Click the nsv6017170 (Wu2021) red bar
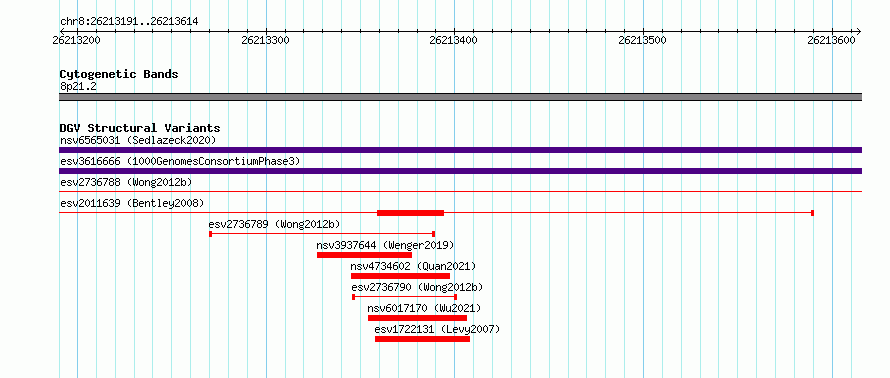 pos(417,318)
